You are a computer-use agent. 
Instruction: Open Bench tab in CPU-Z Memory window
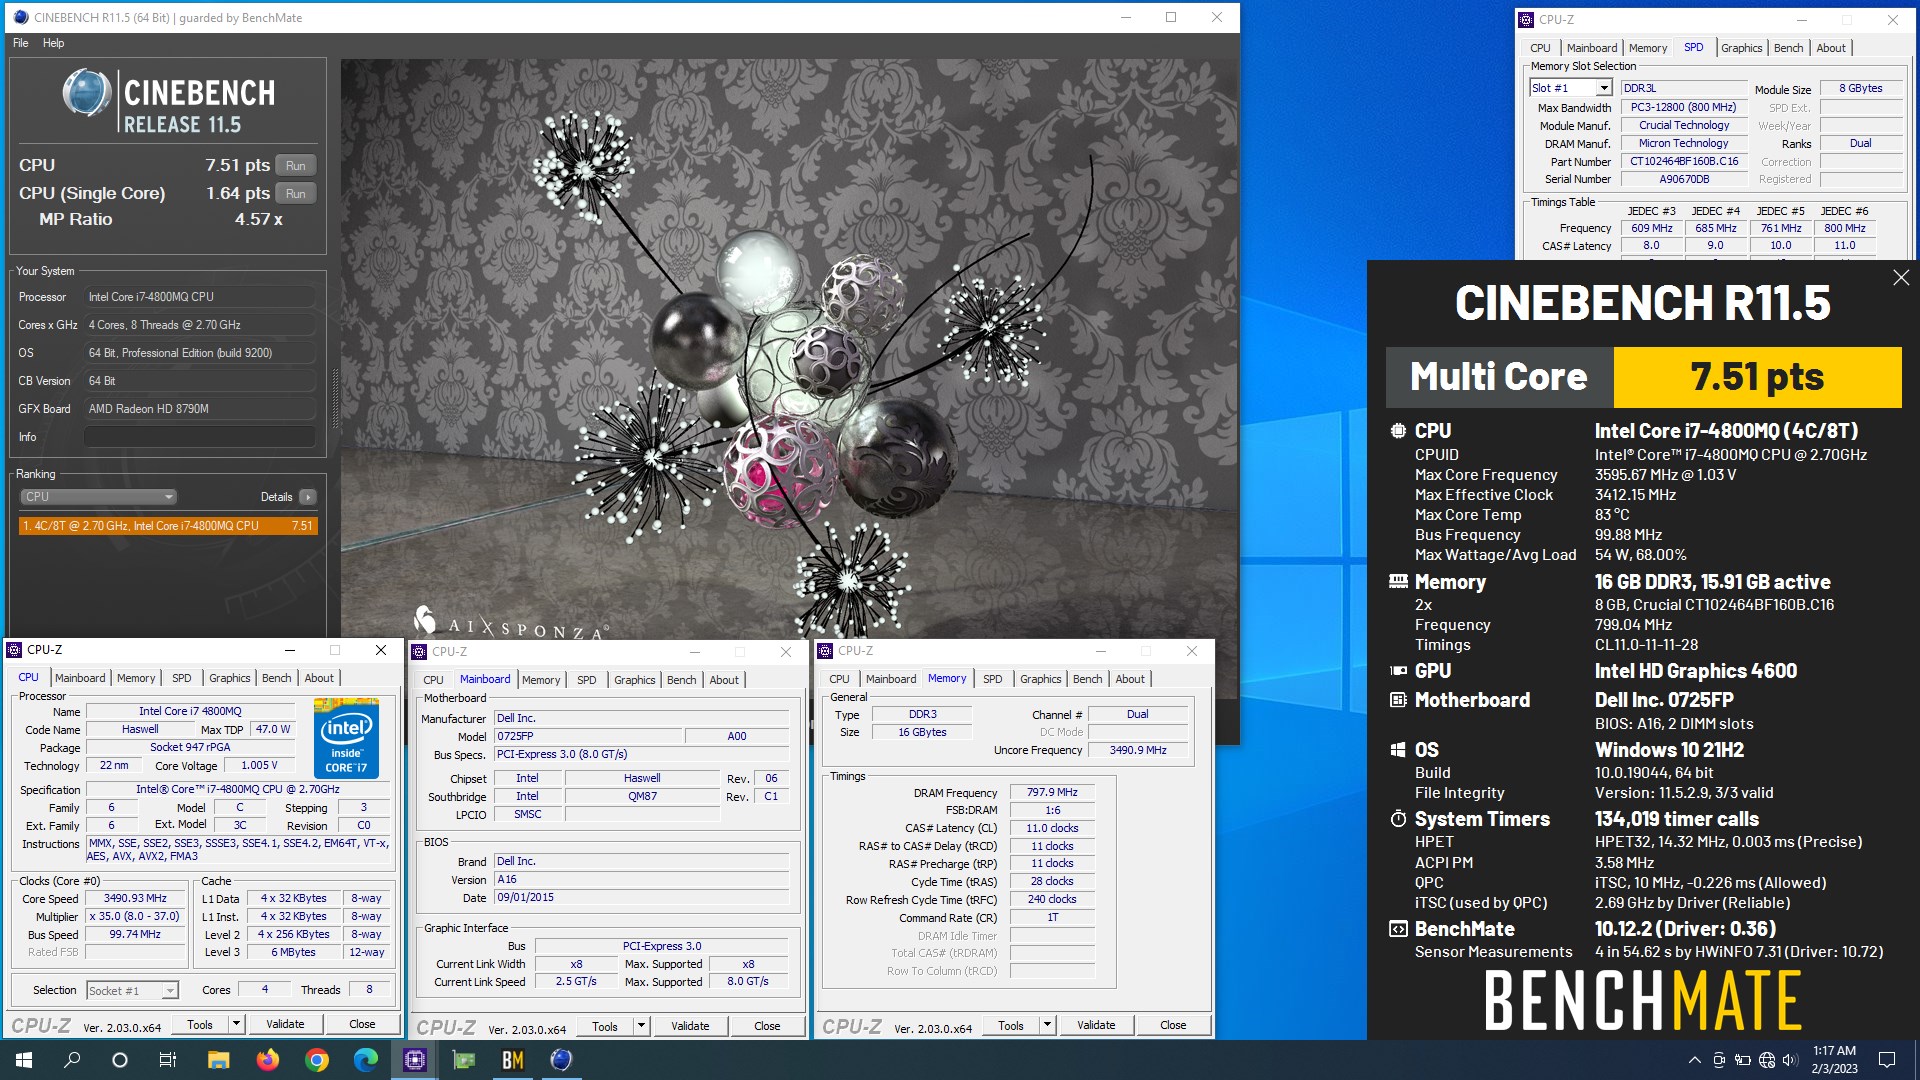[1087, 679]
